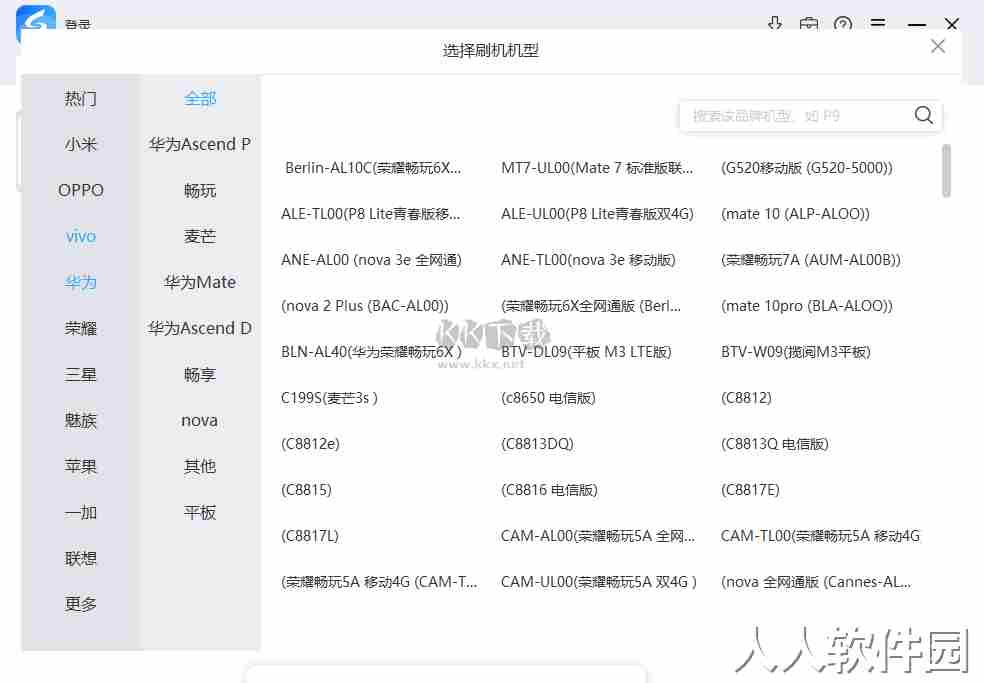Choose model (mate 10 (ALP-ALOO))
Screen dimensions: 984x683
pyautogui.click(x=795, y=214)
